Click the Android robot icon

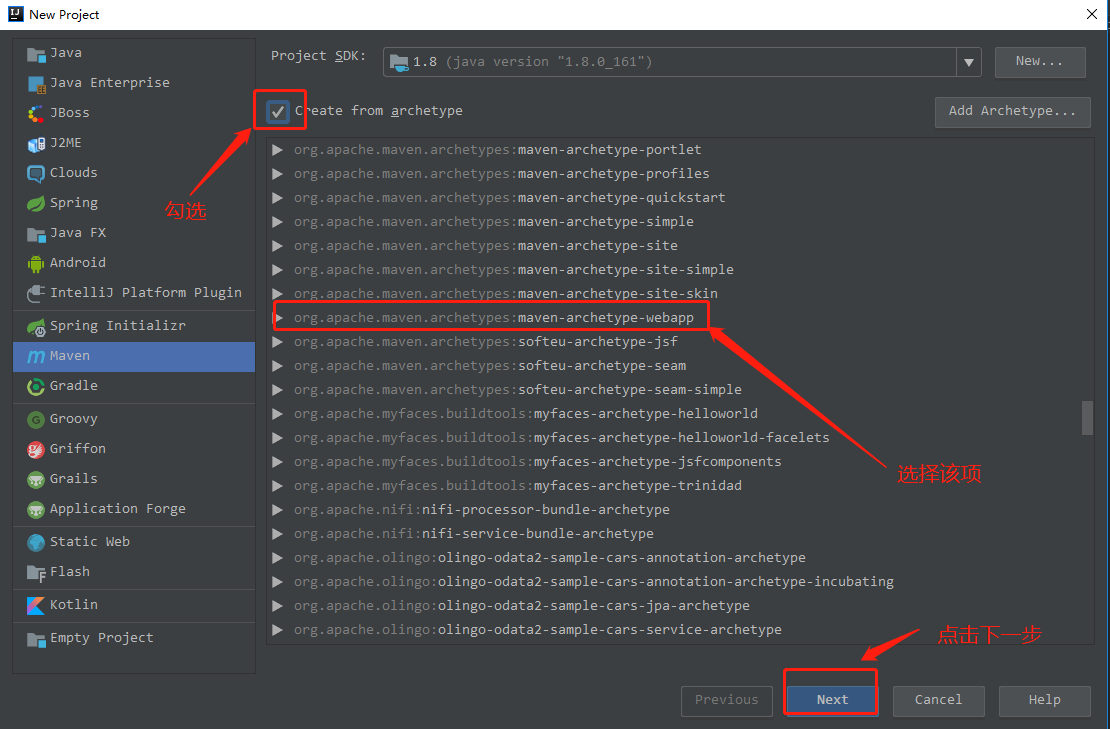[x=35, y=263]
